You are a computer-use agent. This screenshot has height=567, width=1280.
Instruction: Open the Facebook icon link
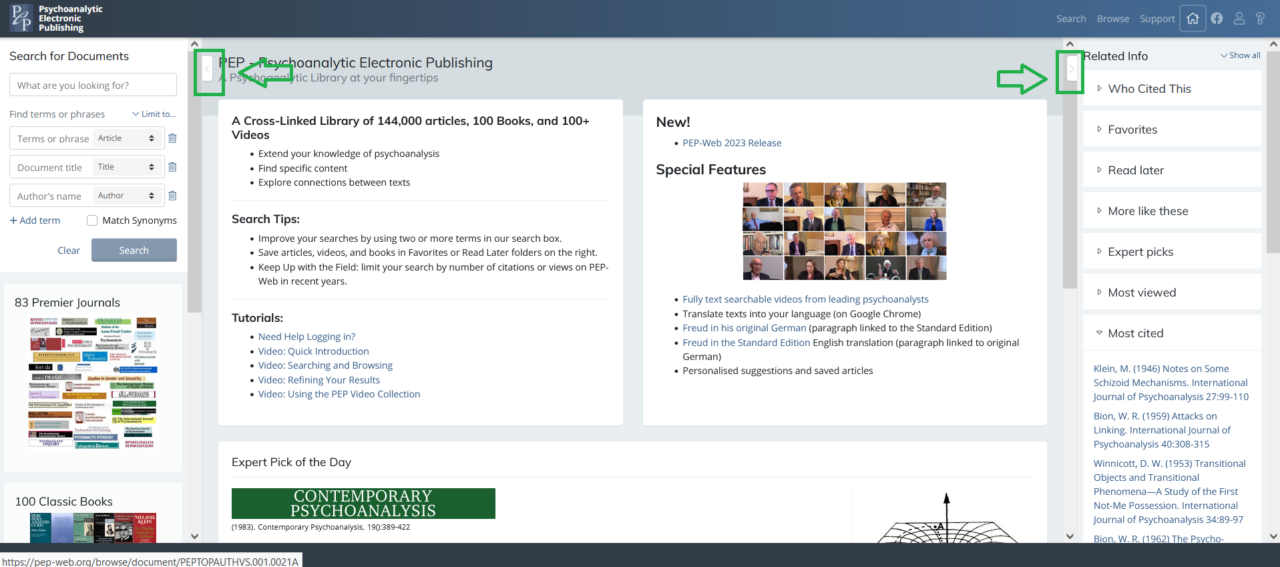click(x=1217, y=18)
